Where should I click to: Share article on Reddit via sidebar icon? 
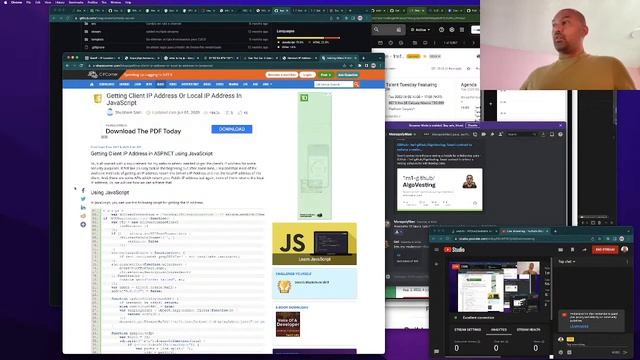tap(83, 216)
